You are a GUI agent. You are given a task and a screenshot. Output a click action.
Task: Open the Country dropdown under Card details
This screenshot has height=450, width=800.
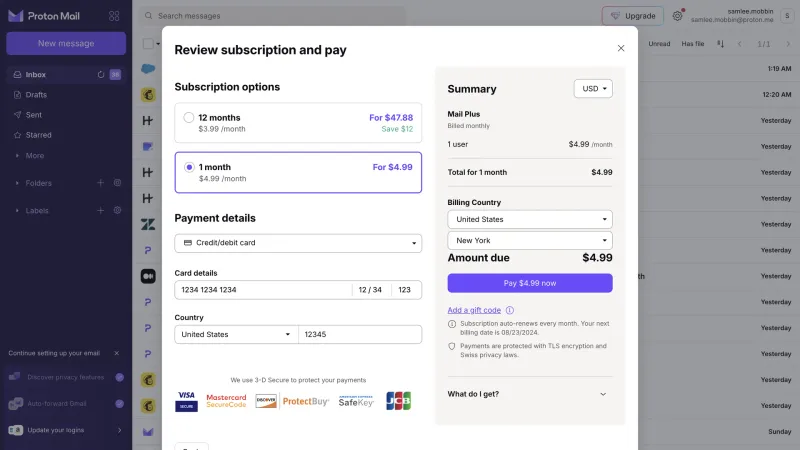(x=236, y=334)
